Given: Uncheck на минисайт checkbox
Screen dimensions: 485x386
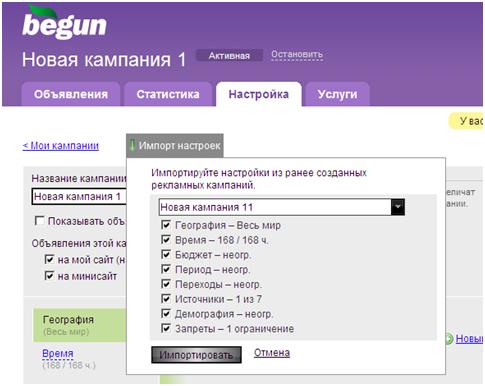Looking at the screenshot, I should click(49, 276).
